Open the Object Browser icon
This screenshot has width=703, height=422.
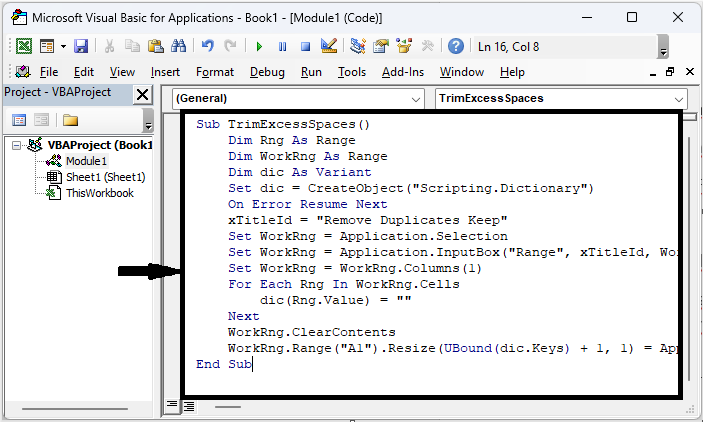(405, 46)
